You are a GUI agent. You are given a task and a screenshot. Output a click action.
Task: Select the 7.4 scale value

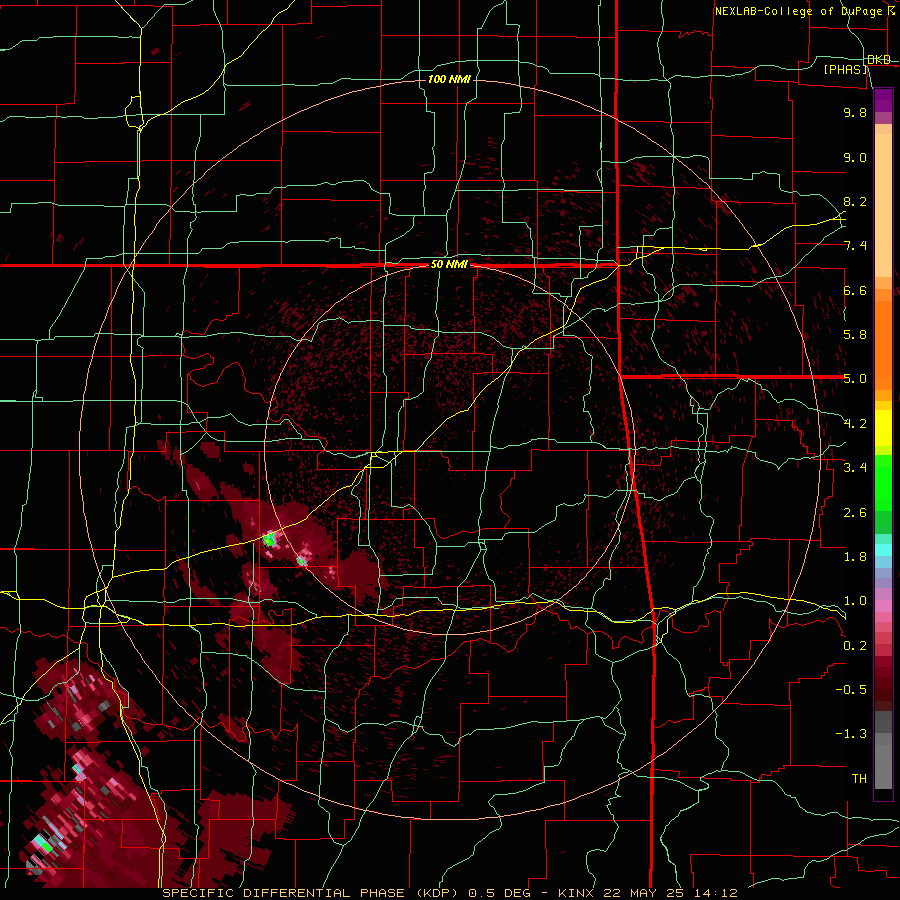pos(855,246)
